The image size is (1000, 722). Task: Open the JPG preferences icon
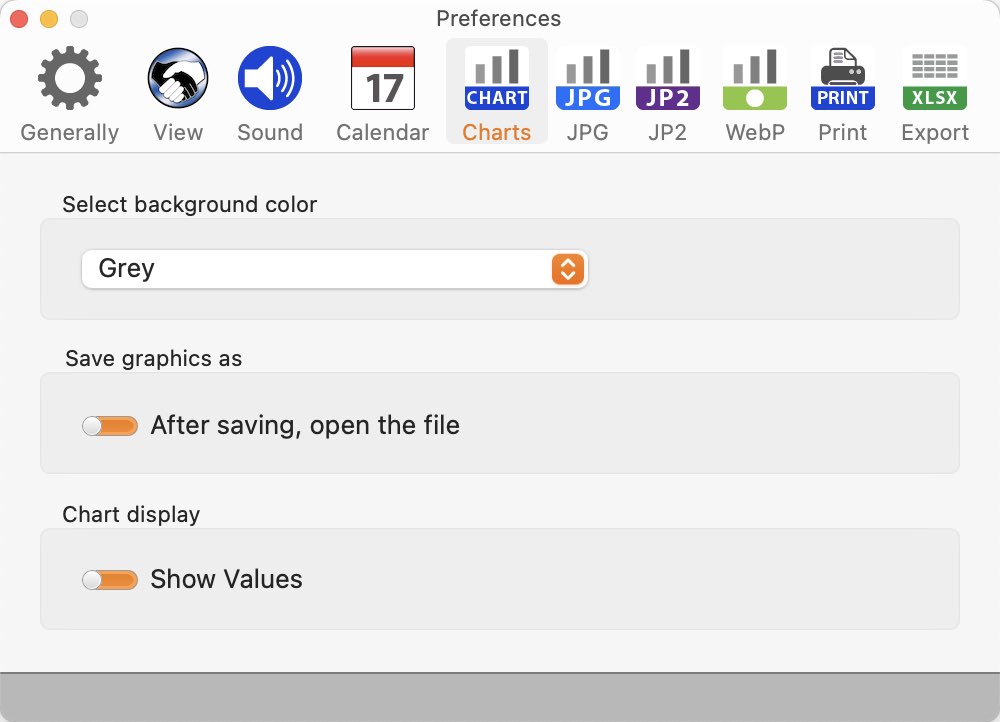(x=587, y=78)
